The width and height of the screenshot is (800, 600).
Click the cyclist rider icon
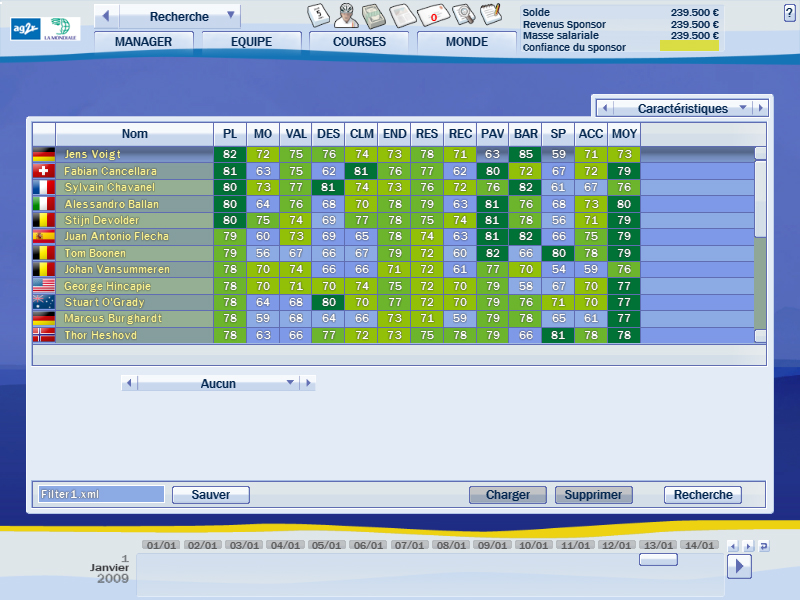(346, 15)
